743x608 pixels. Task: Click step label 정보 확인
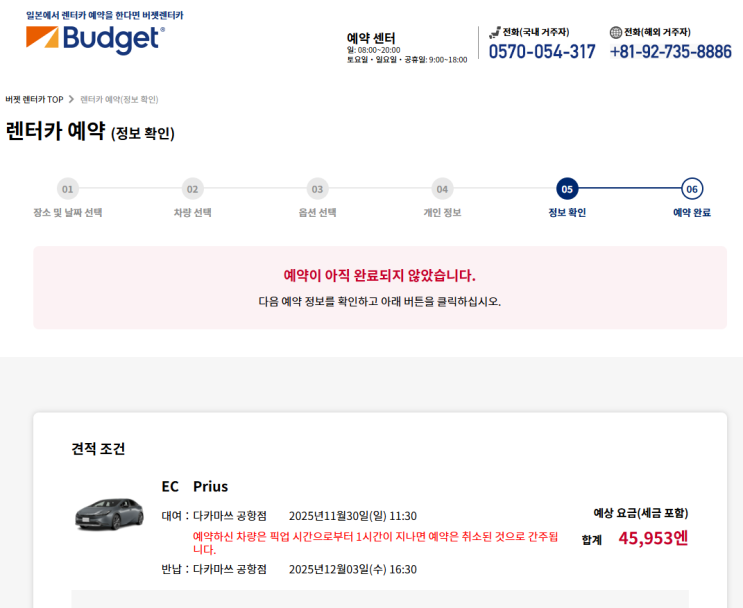(x=567, y=212)
